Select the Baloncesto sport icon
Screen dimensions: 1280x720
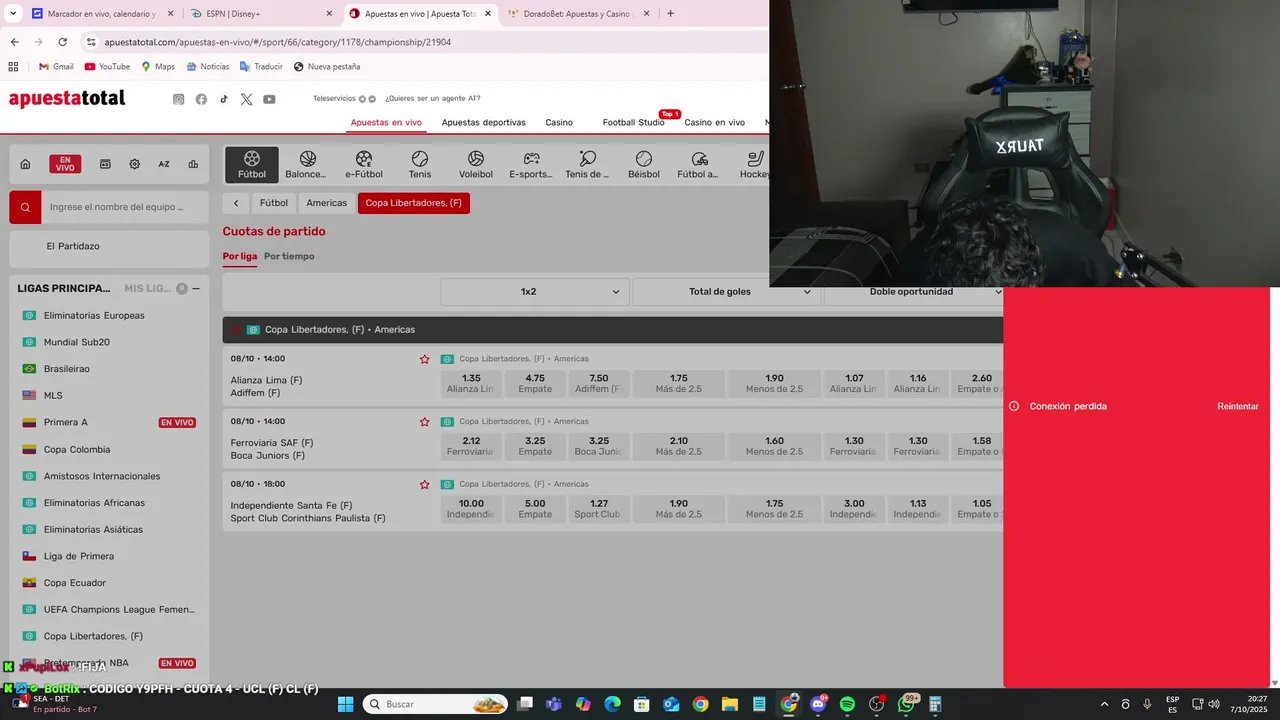(307, 165)
